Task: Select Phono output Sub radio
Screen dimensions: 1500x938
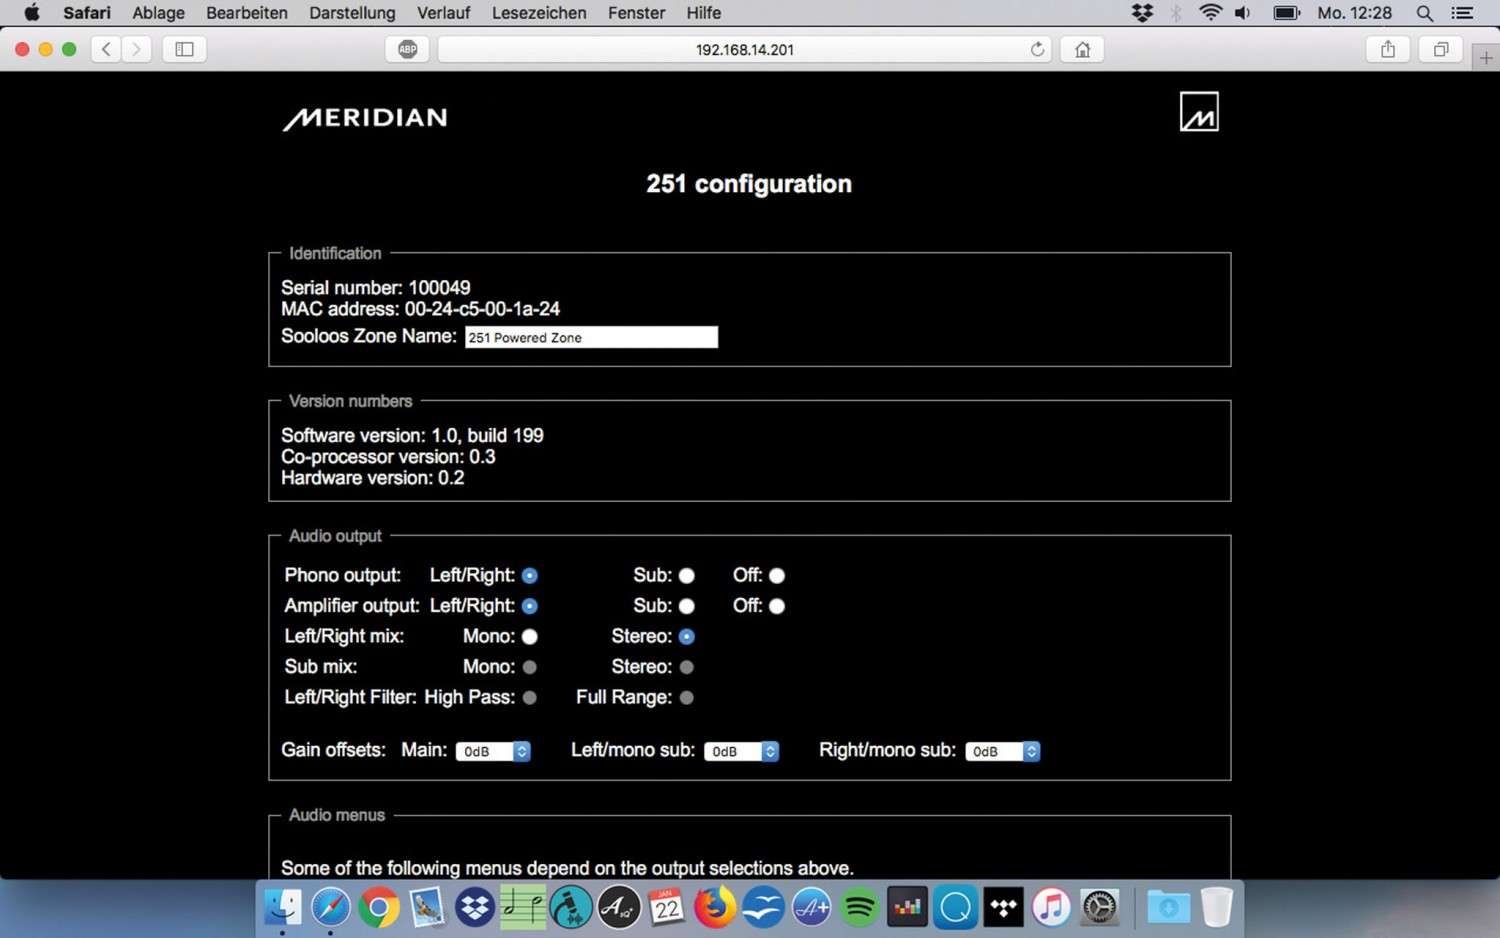Action: point(687,576)
